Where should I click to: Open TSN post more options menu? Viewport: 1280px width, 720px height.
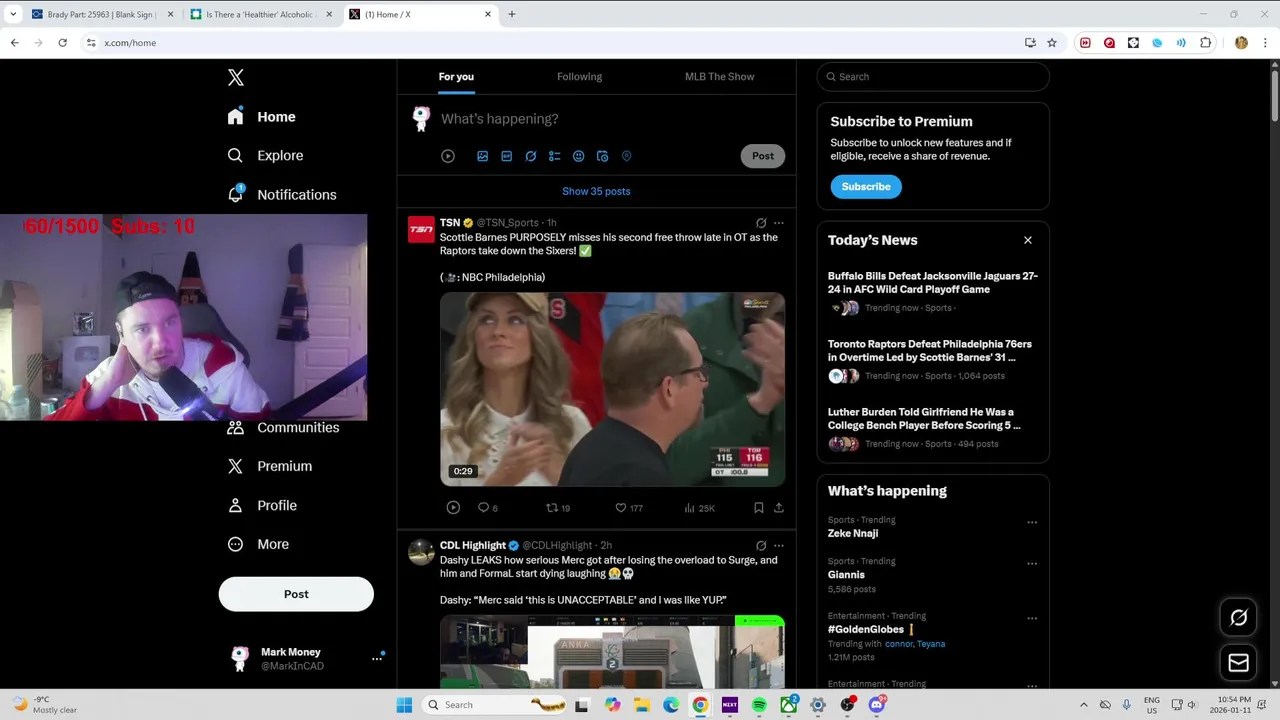[779, 223]
